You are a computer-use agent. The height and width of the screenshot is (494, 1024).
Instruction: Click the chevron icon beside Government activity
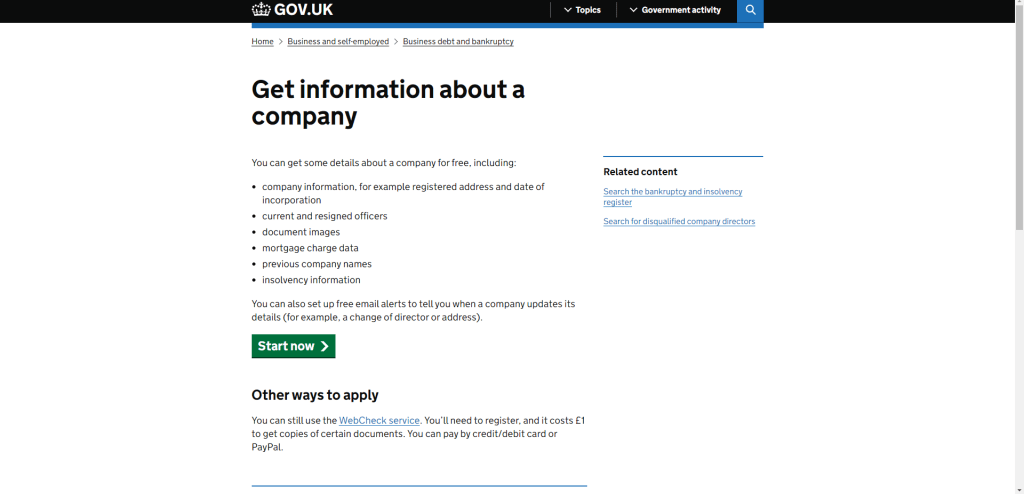point(633,10)
